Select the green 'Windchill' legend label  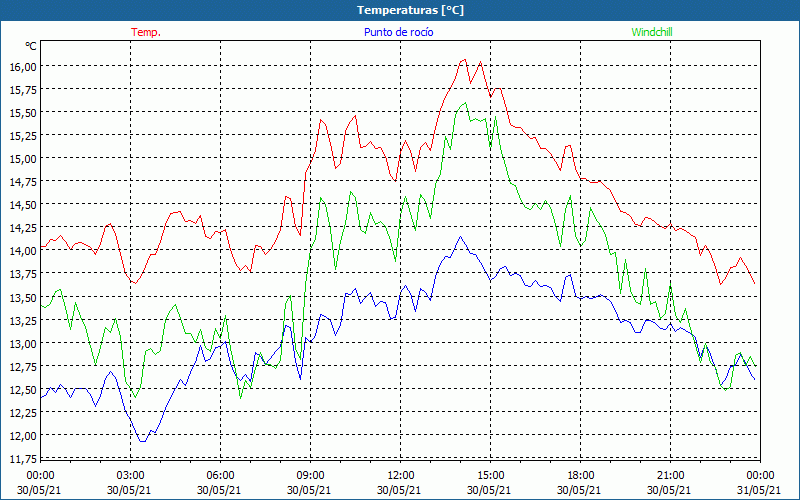(652, 32)
